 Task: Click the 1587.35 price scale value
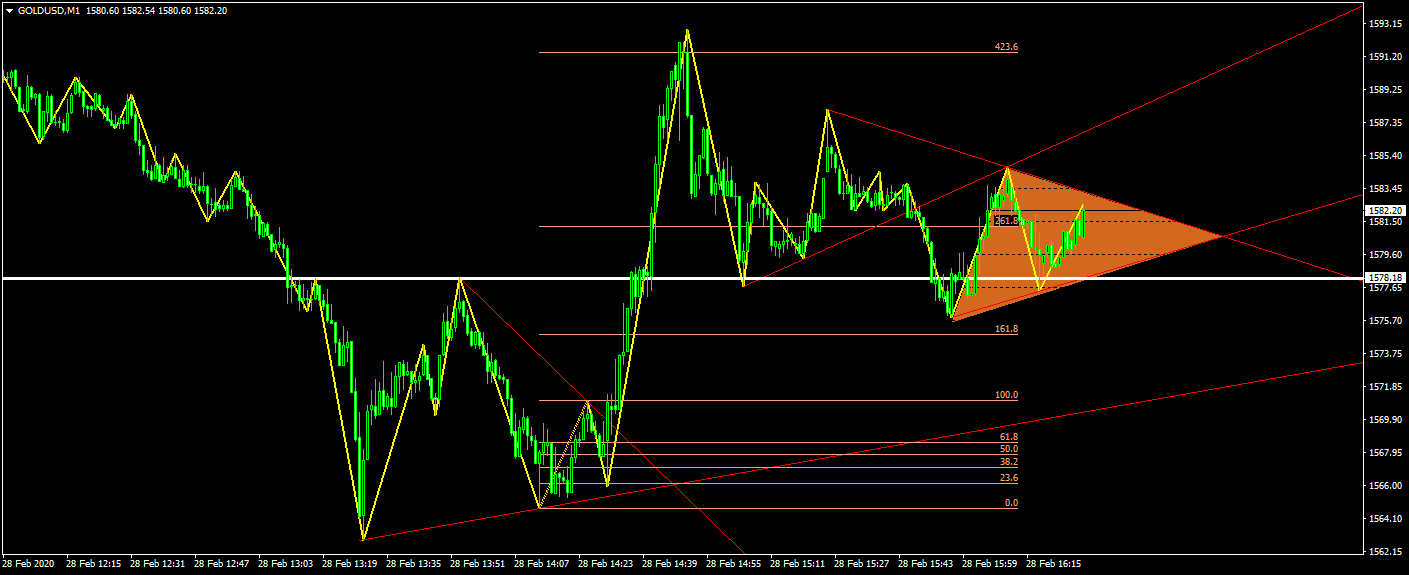tap(1384, 122)
